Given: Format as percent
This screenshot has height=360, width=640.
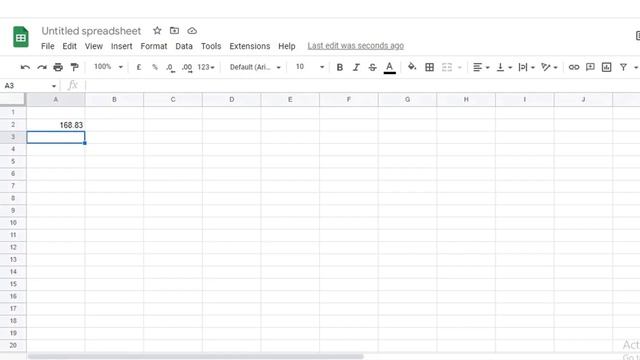Looking at the screenshot, I should point(155,67).
